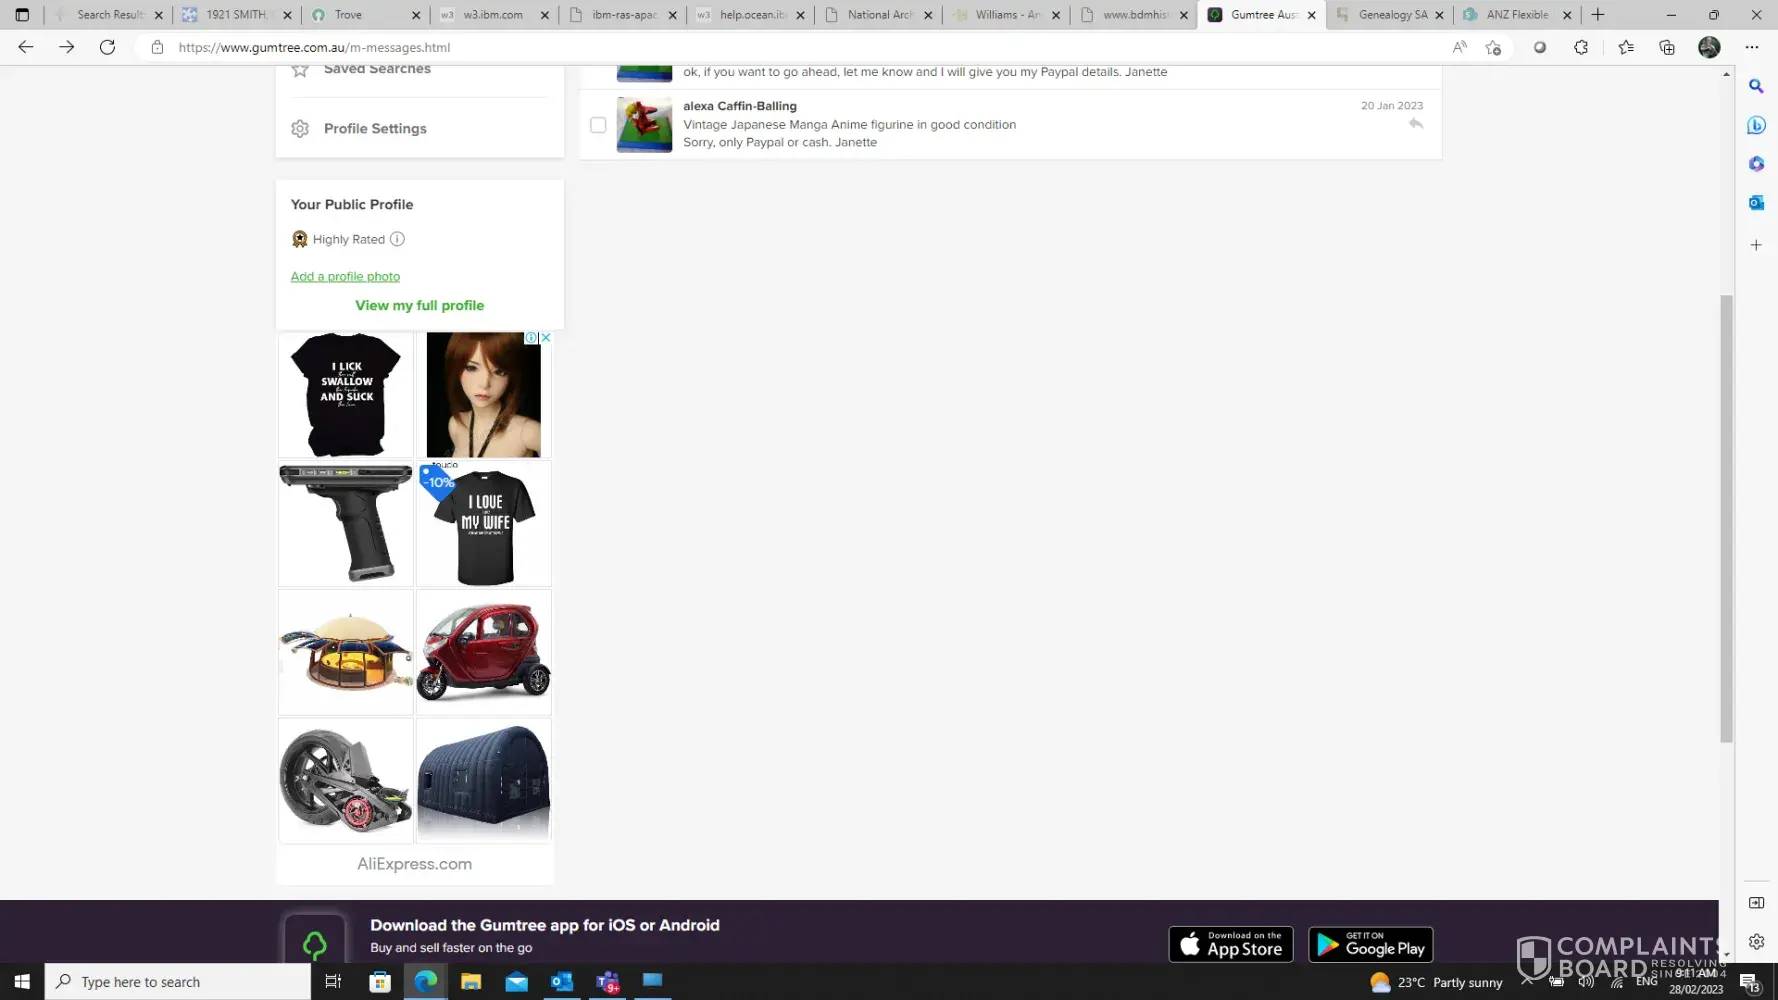Go forward in browser history
Screen dimensions: 1778x1000
pos(66,47)
